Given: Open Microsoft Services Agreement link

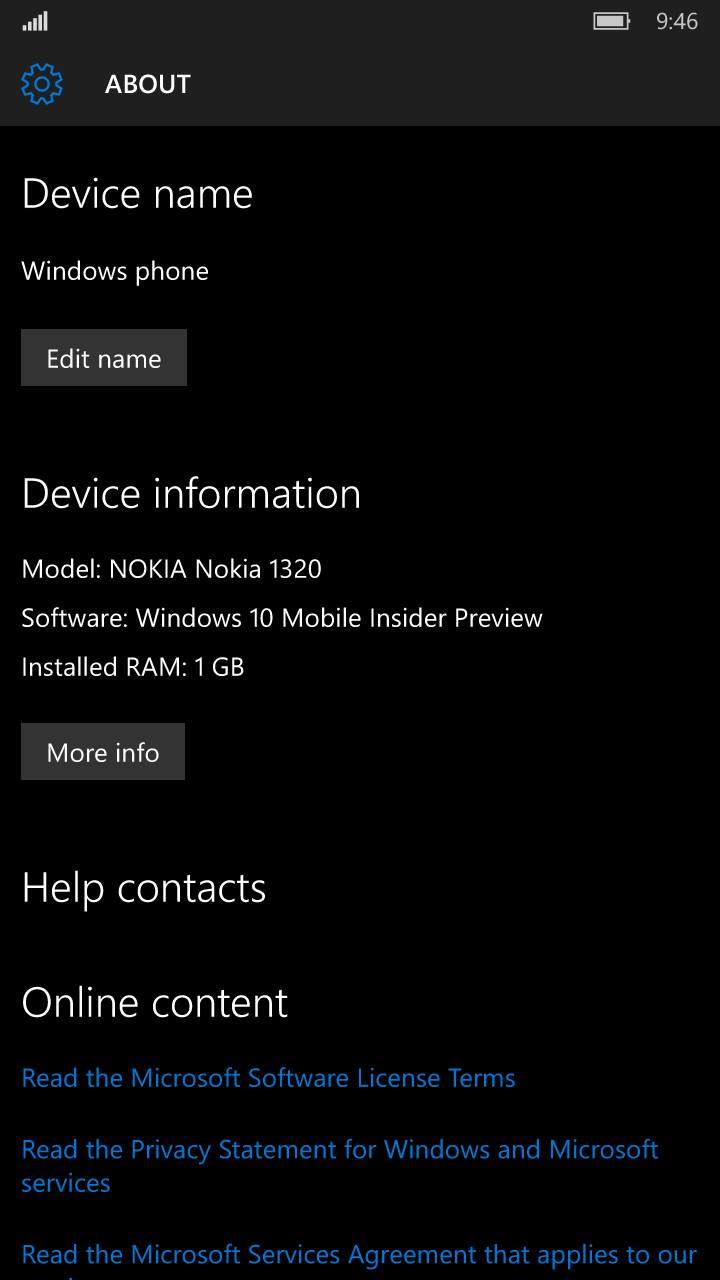Looking at the screenshot, I should click(x=359, y=1260).
